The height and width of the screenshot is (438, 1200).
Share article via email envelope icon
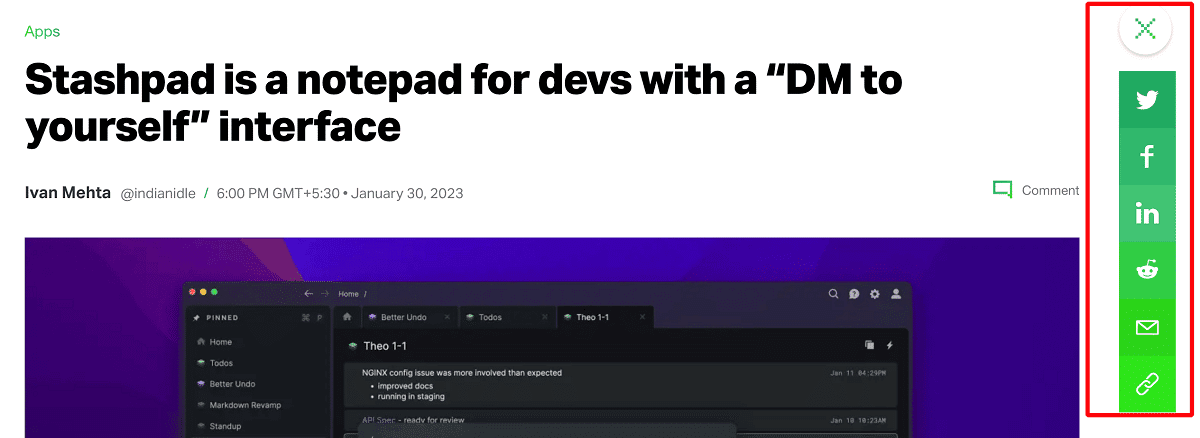tap(1146, 327)
